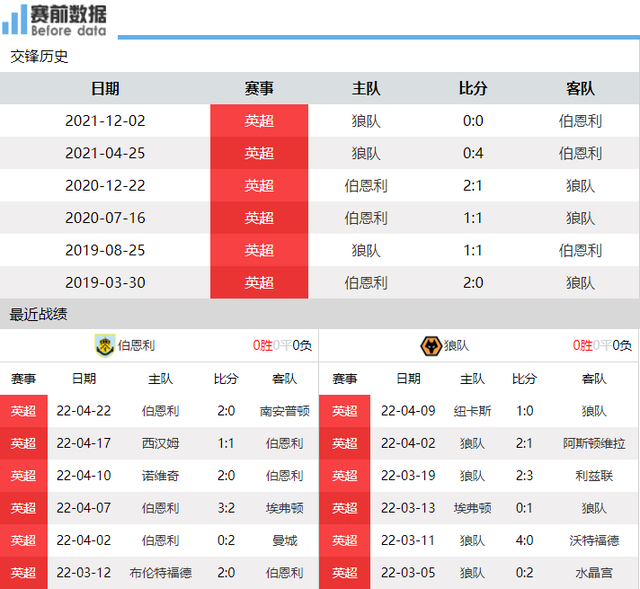640x589 pixels.
Task: Select the 最近战绩 section header
Action: point(38,314)
